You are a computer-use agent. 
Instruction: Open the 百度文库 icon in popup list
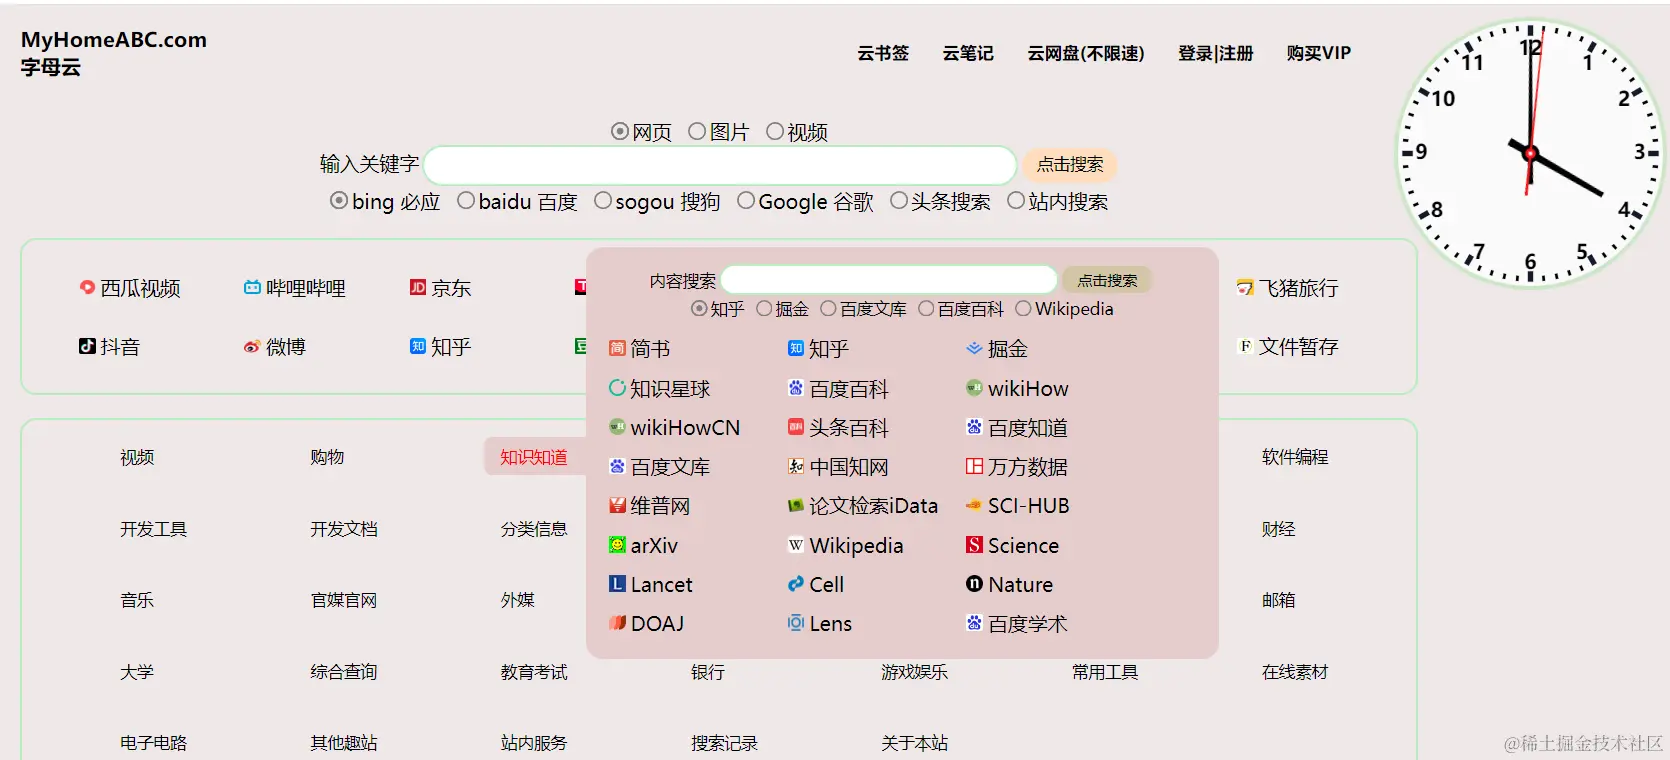617,466
